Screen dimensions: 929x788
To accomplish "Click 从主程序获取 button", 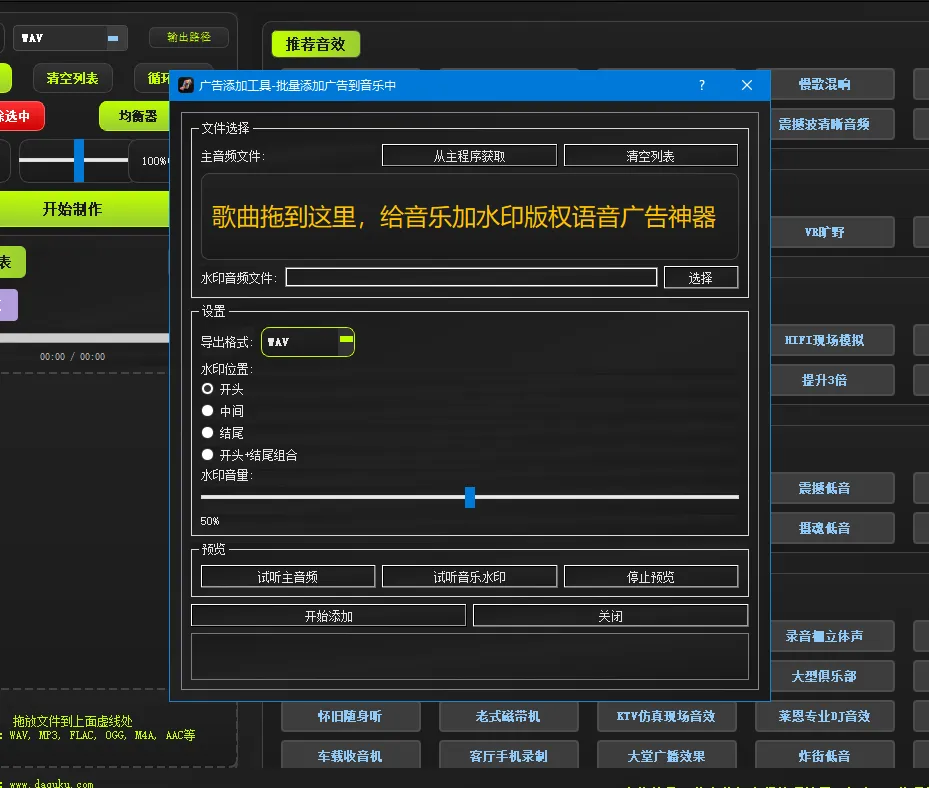I will [469, 156].
